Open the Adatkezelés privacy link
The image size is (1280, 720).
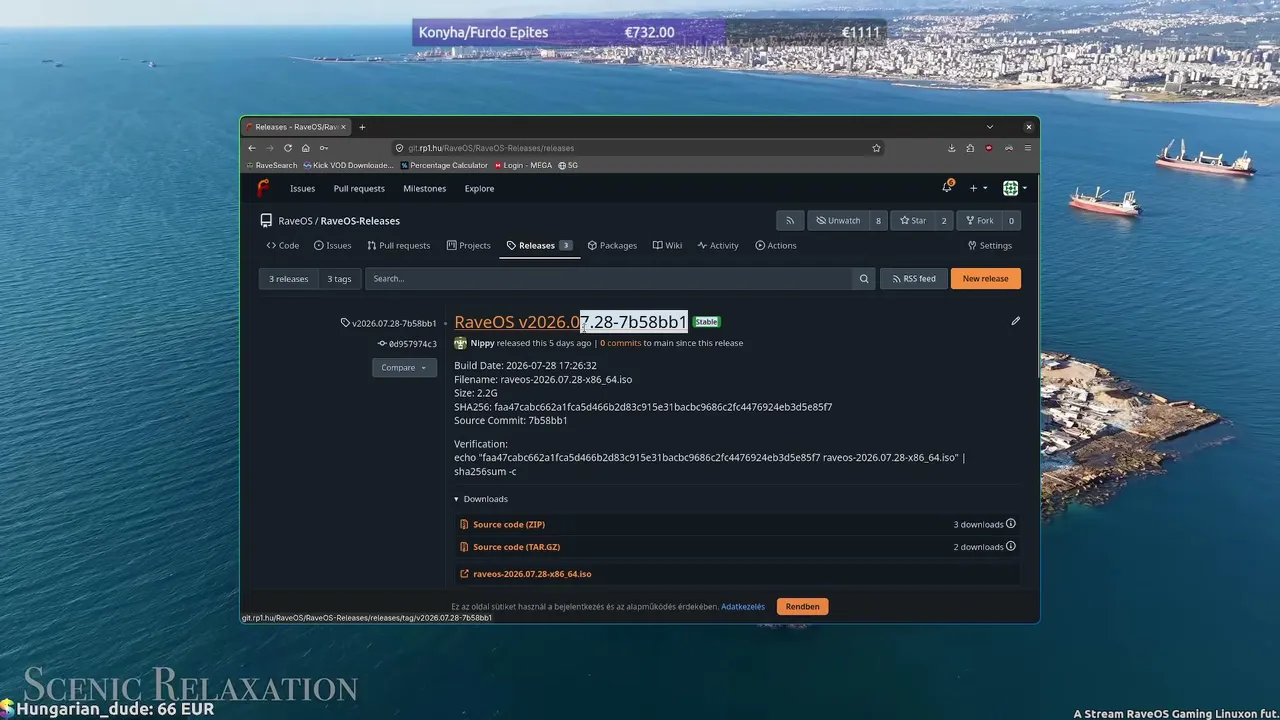743,607
